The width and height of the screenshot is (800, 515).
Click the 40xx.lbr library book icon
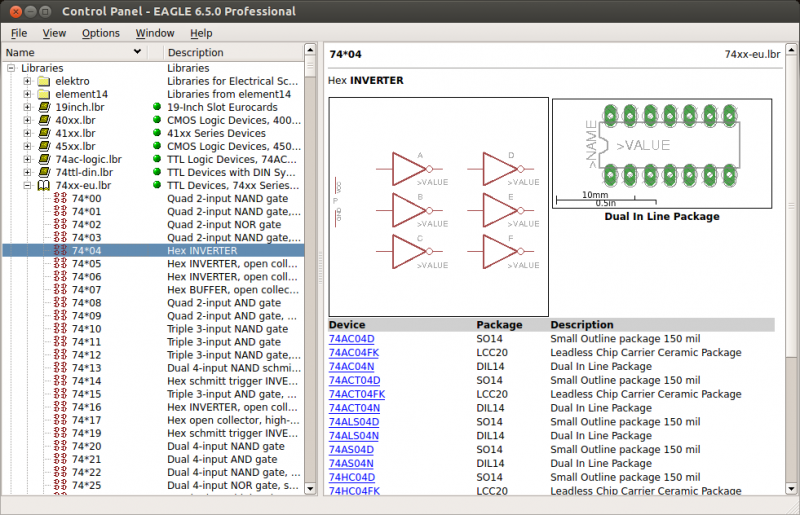pos(44,120)
